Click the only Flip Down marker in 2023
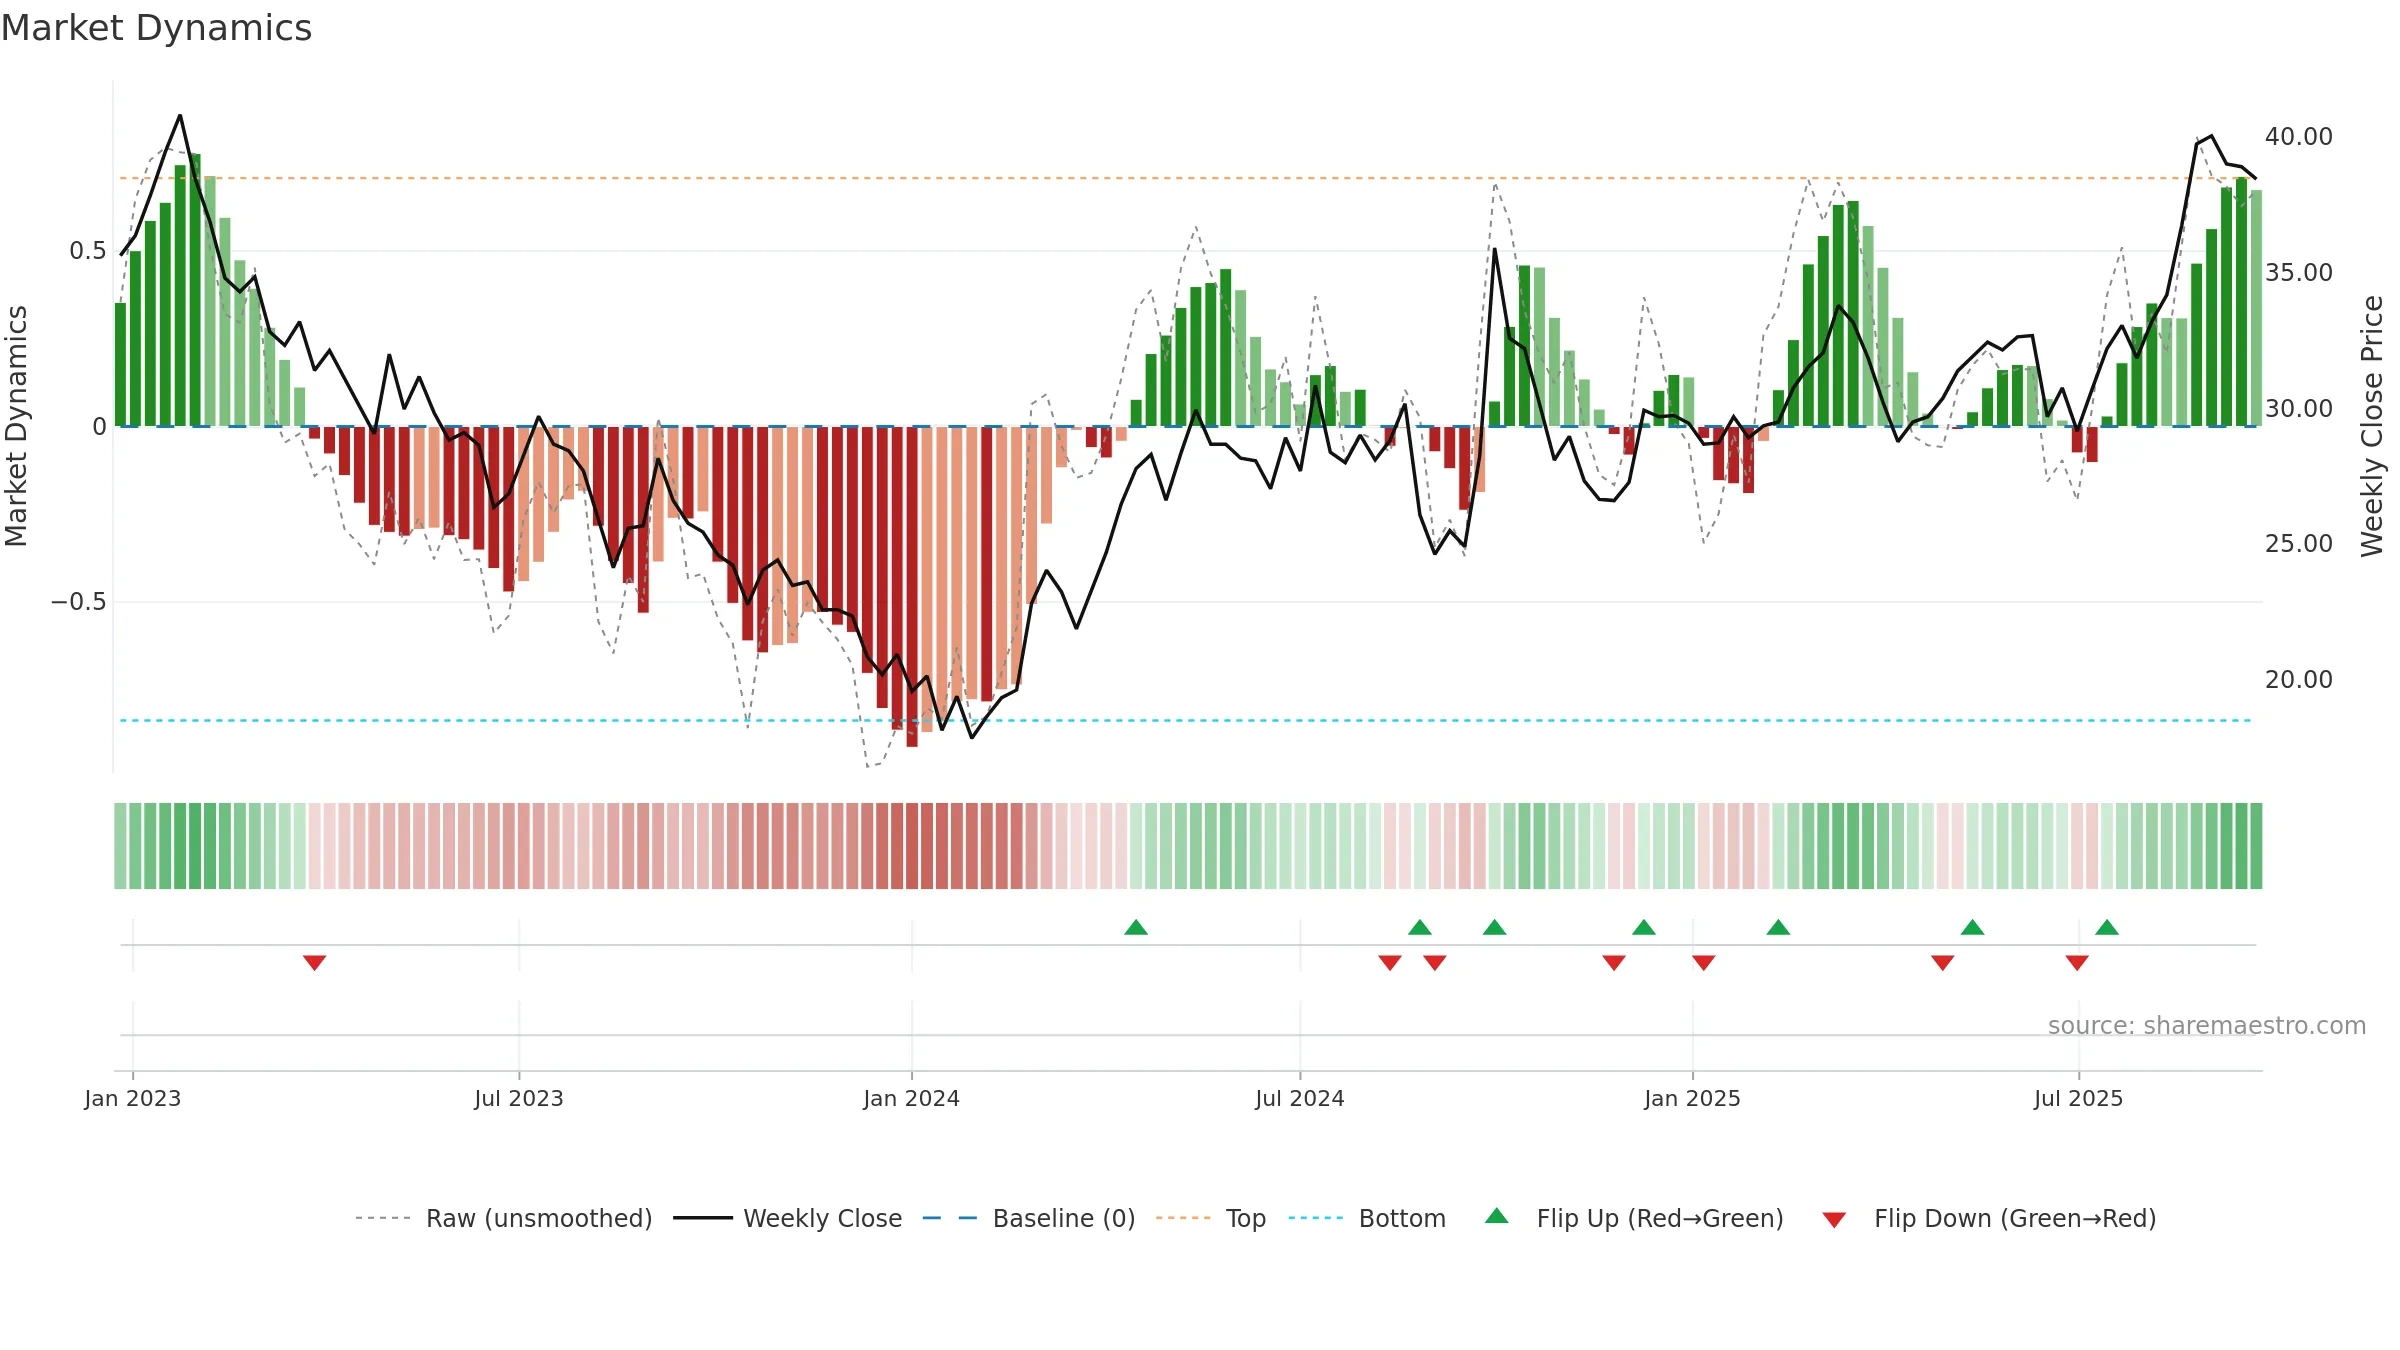2400x1350 pixels. click(314, 963)
